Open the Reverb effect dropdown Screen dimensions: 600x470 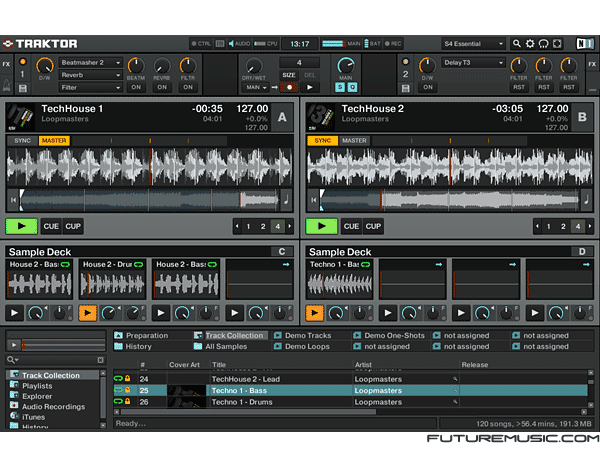pos(91,75)
